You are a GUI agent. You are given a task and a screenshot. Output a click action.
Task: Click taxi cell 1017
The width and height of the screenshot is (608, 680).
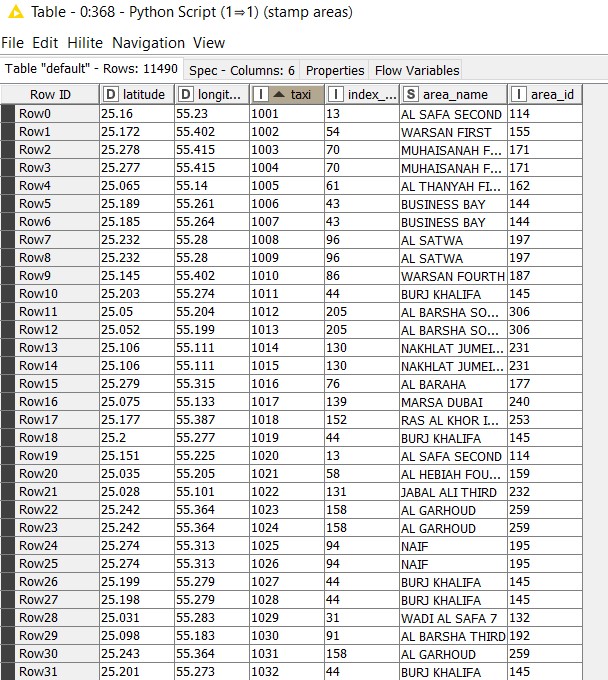pyautogui.click(x=287, y=402)
